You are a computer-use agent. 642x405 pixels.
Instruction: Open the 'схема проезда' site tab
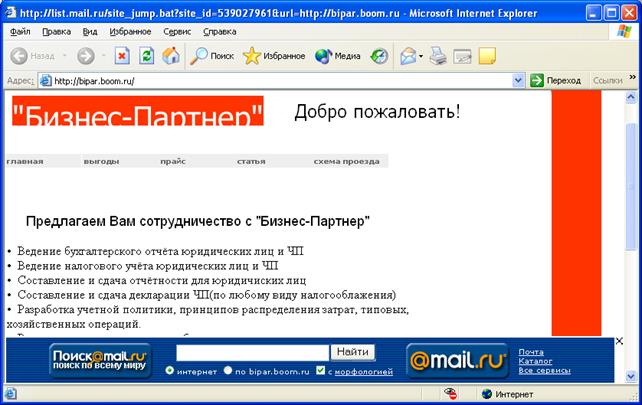pos(346,161)
